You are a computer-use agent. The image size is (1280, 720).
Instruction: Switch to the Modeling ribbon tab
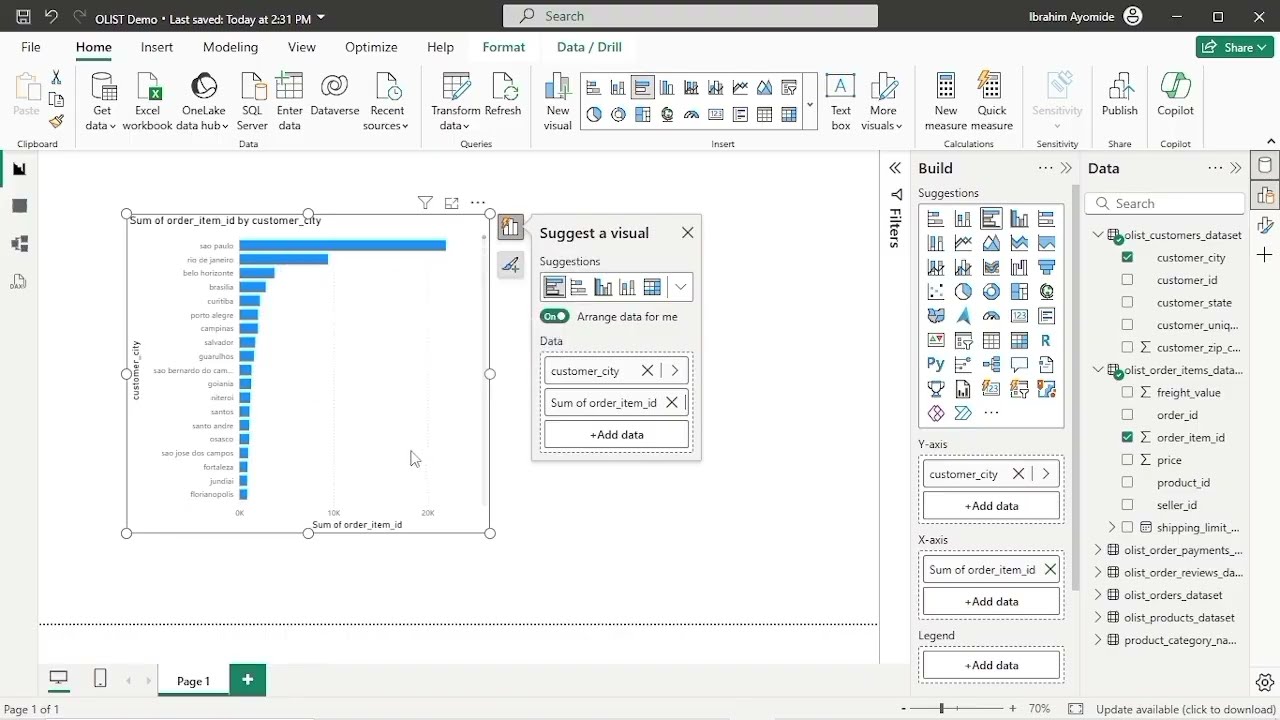230,47
